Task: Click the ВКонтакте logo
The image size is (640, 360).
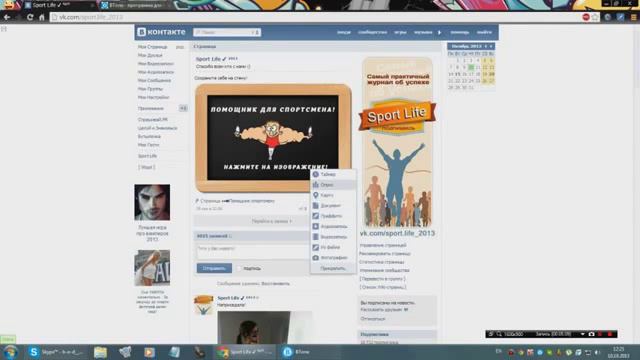Action: click(x=161, y=32)
